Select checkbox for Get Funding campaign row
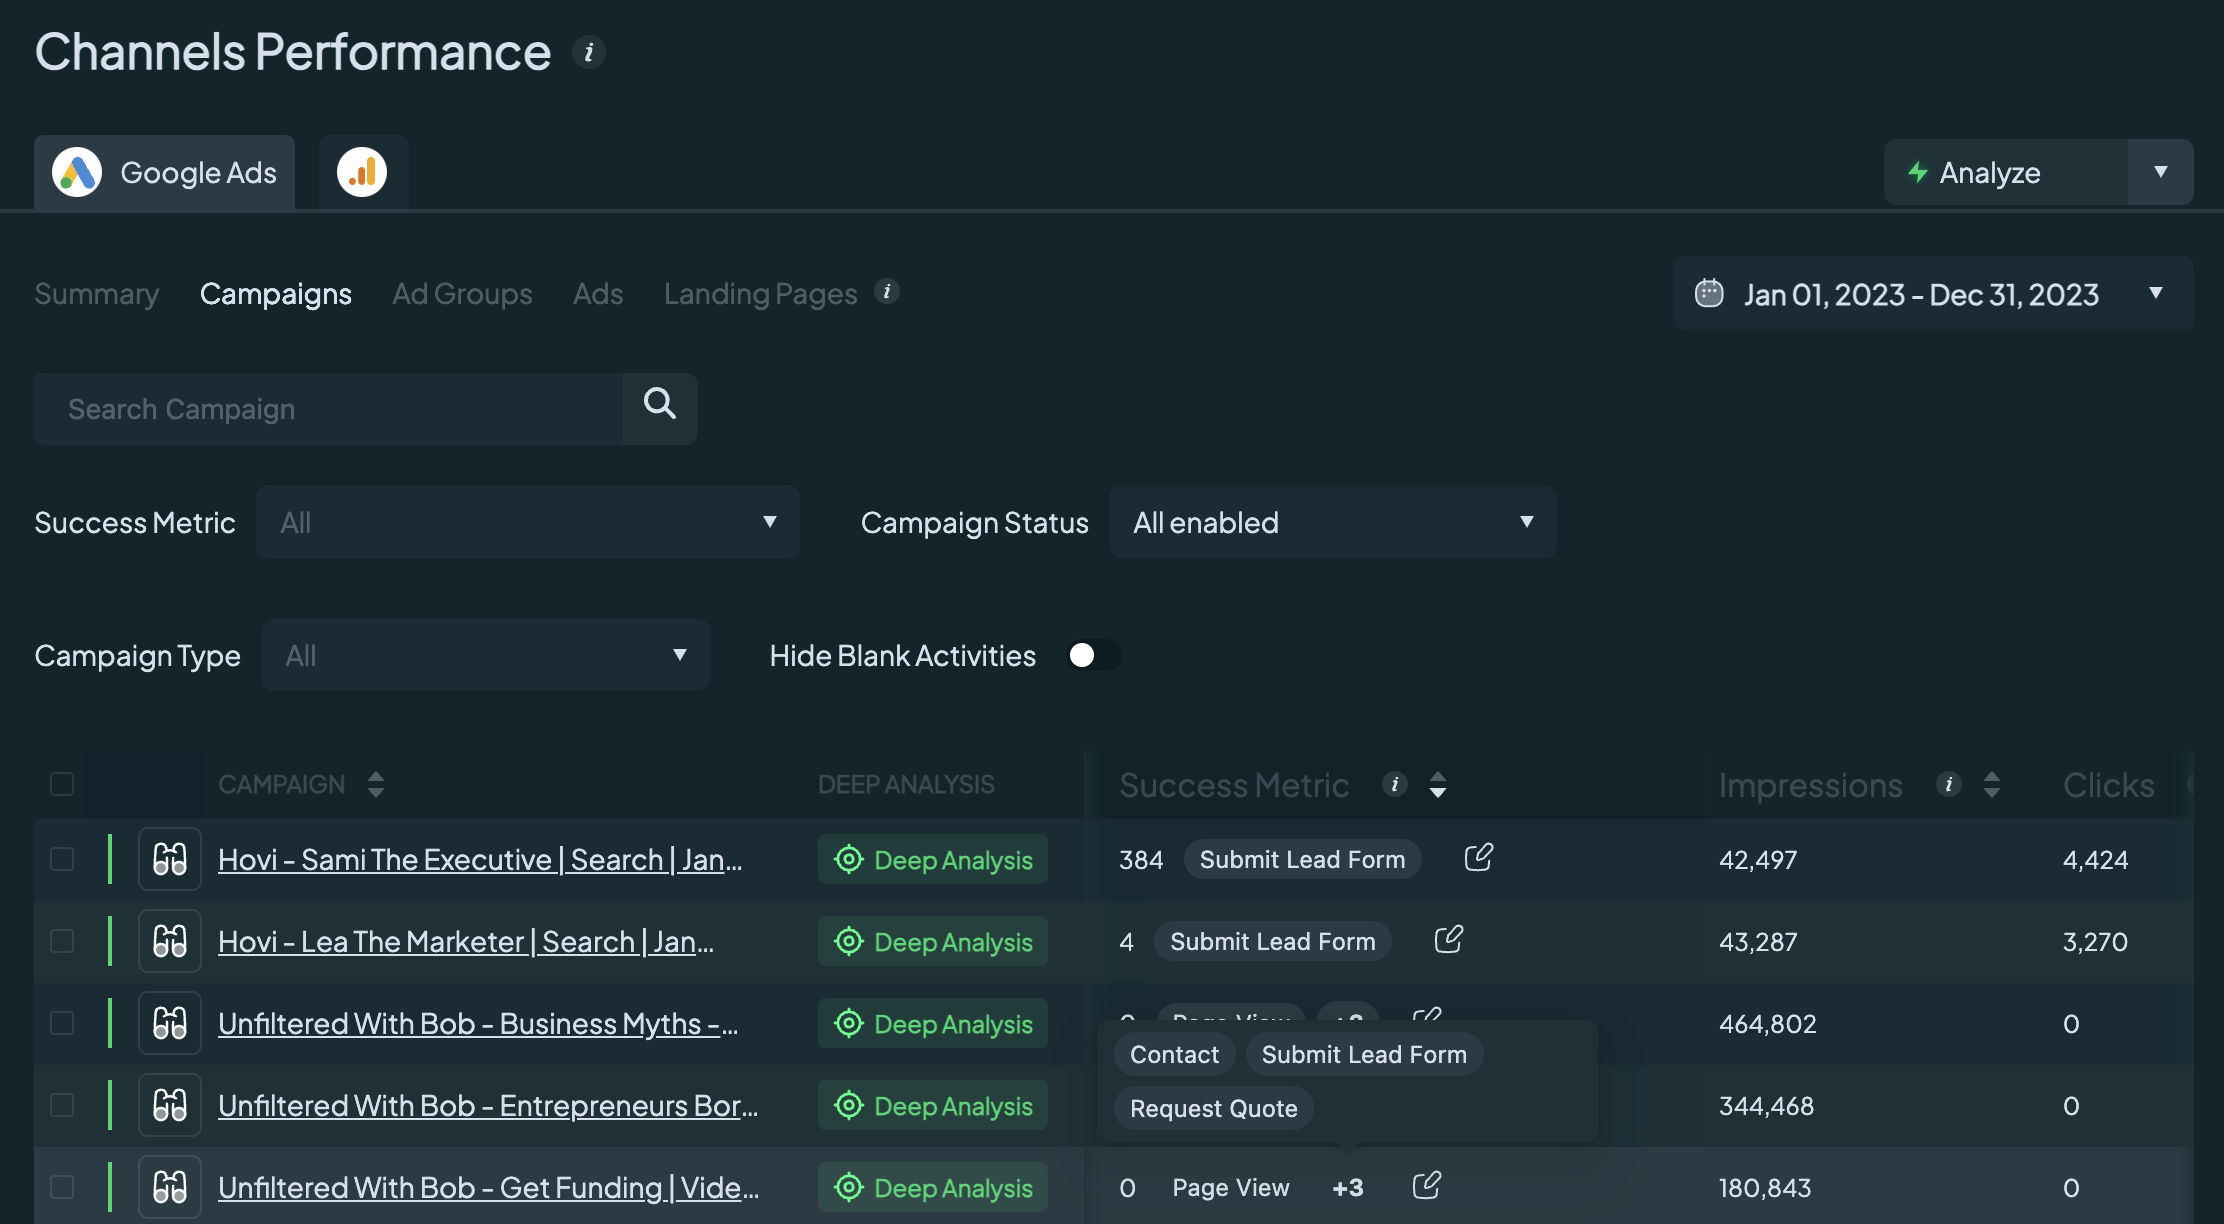Screen dimensions: 2224x1224 click(62, 1187)
